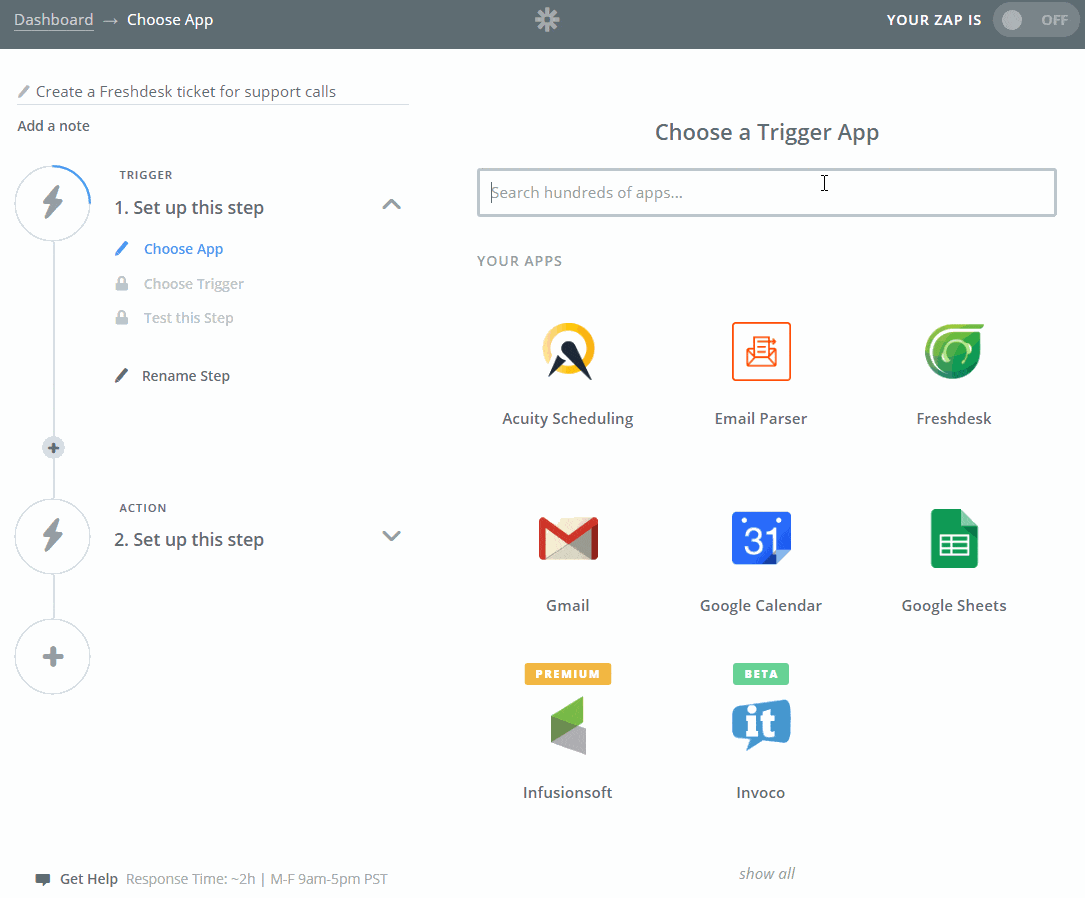Click the Get Help chat bubble icon

click(43, 879)
